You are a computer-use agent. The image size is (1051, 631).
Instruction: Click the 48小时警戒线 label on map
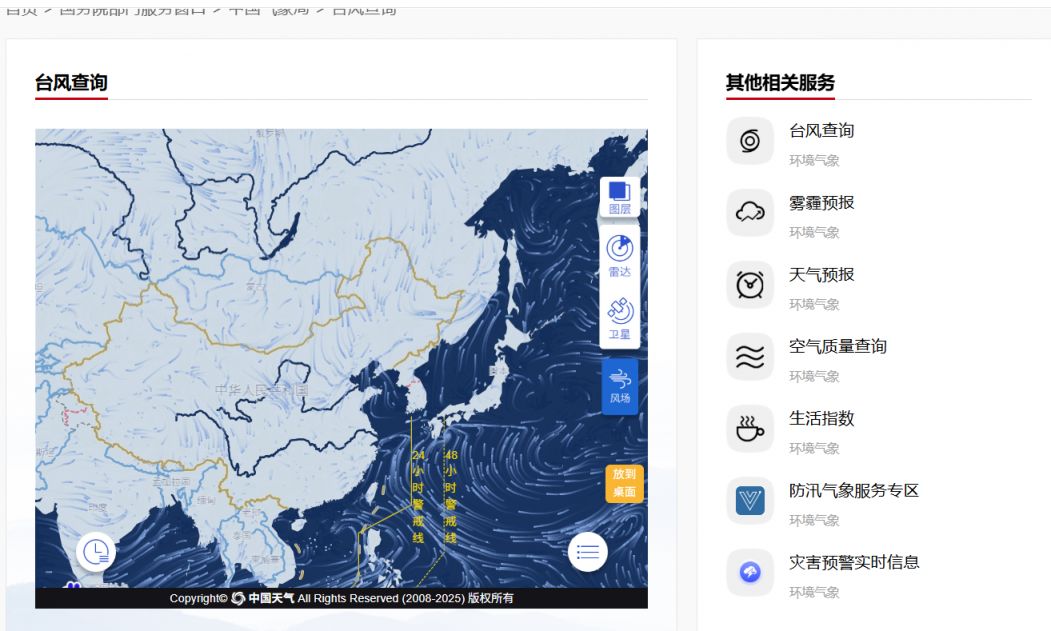click(450, 496)
